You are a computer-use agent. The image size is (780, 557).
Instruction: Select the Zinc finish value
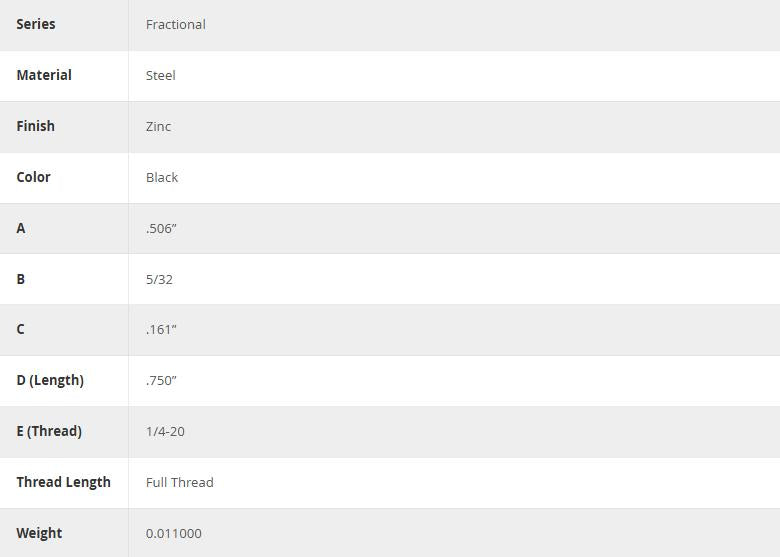click(159, 126)
